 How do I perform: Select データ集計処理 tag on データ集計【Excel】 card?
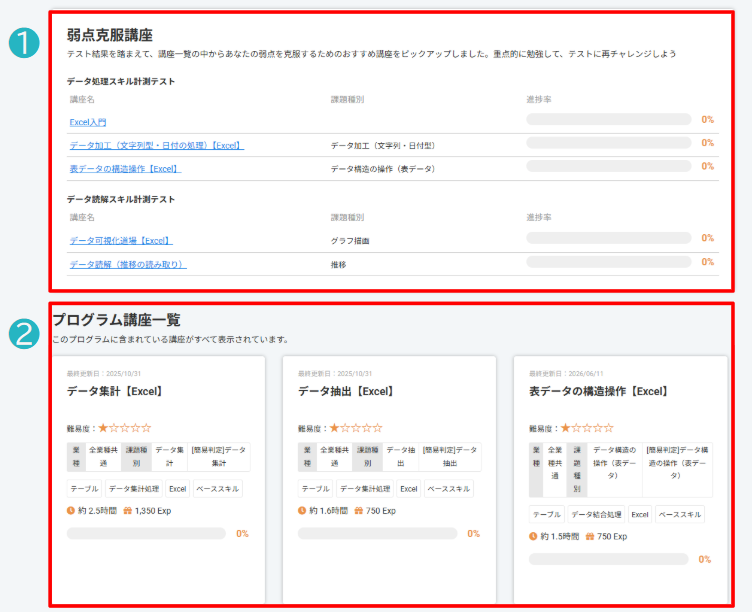coord(134,489)
